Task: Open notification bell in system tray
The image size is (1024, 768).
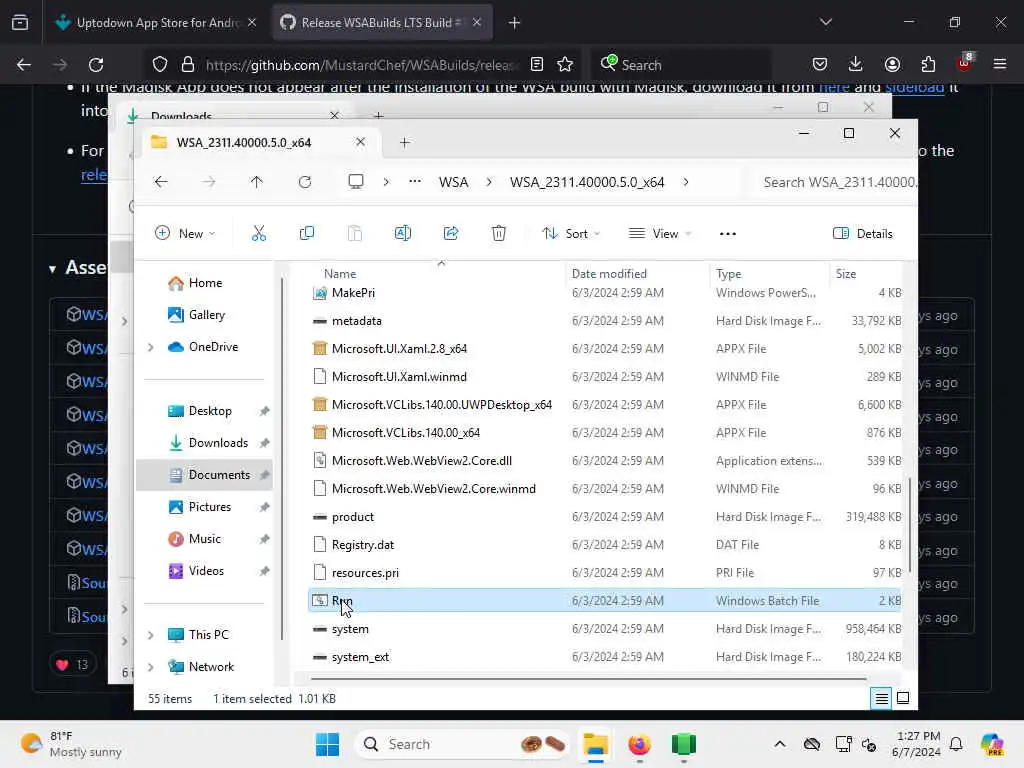Action: click(x=956, y=744)
